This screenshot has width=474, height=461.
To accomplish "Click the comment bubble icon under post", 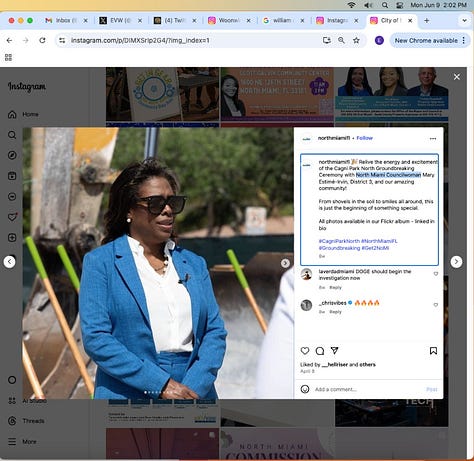I will pos(320,351).
